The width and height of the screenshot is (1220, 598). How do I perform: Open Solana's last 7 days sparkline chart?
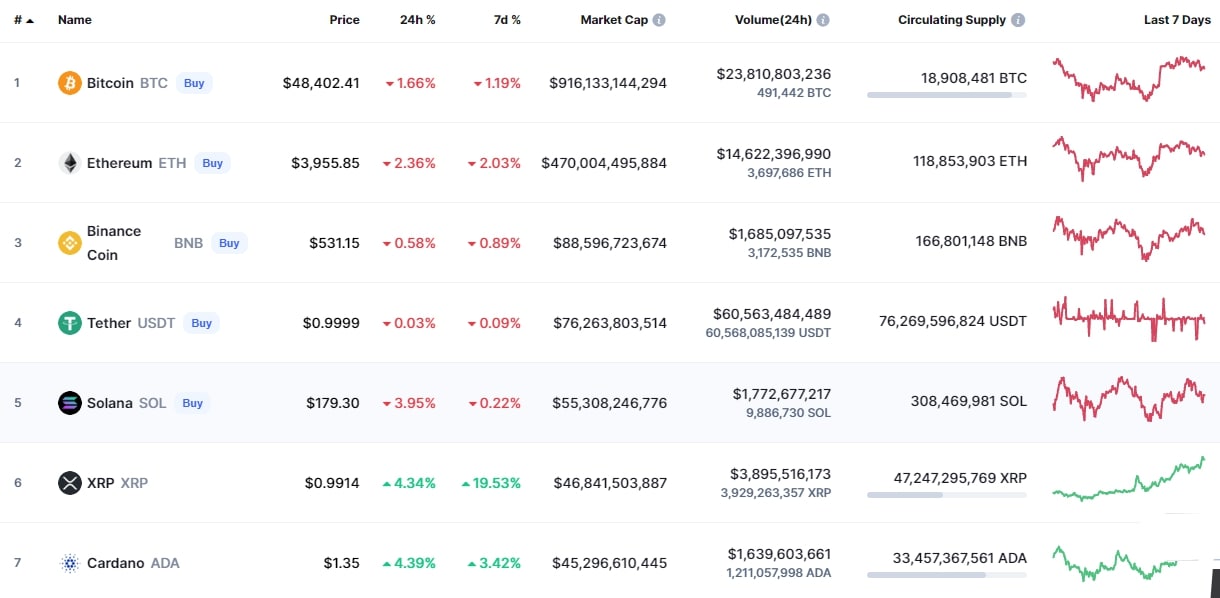point(1129,399)
